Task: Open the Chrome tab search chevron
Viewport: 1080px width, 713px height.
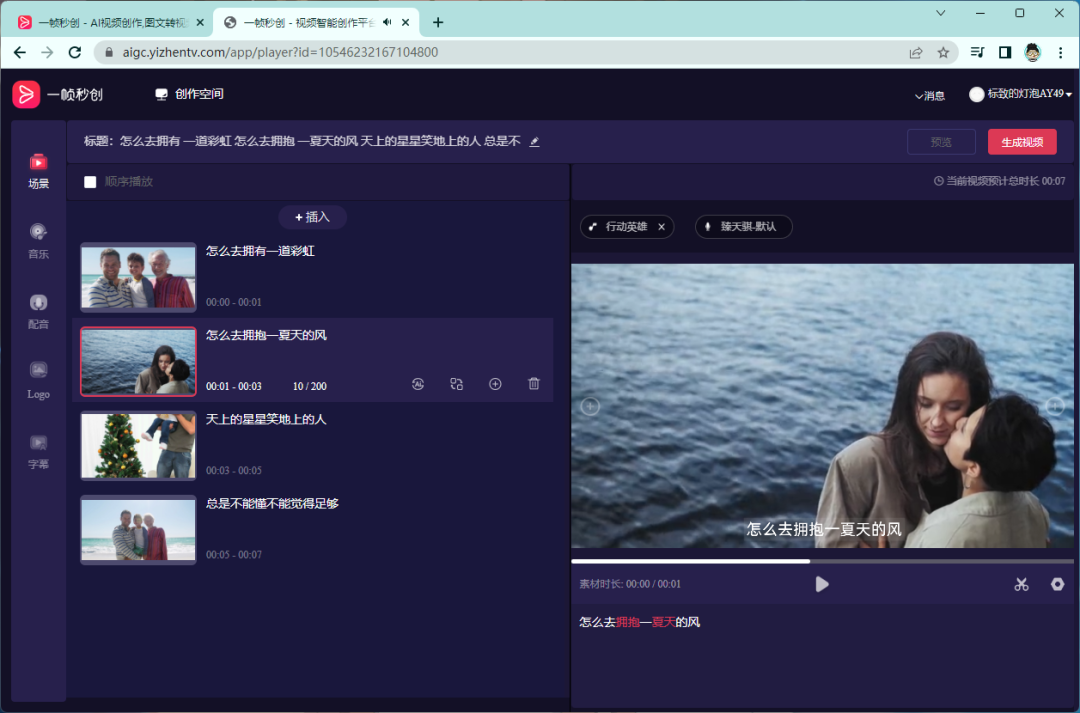Action: coord(941,13)
